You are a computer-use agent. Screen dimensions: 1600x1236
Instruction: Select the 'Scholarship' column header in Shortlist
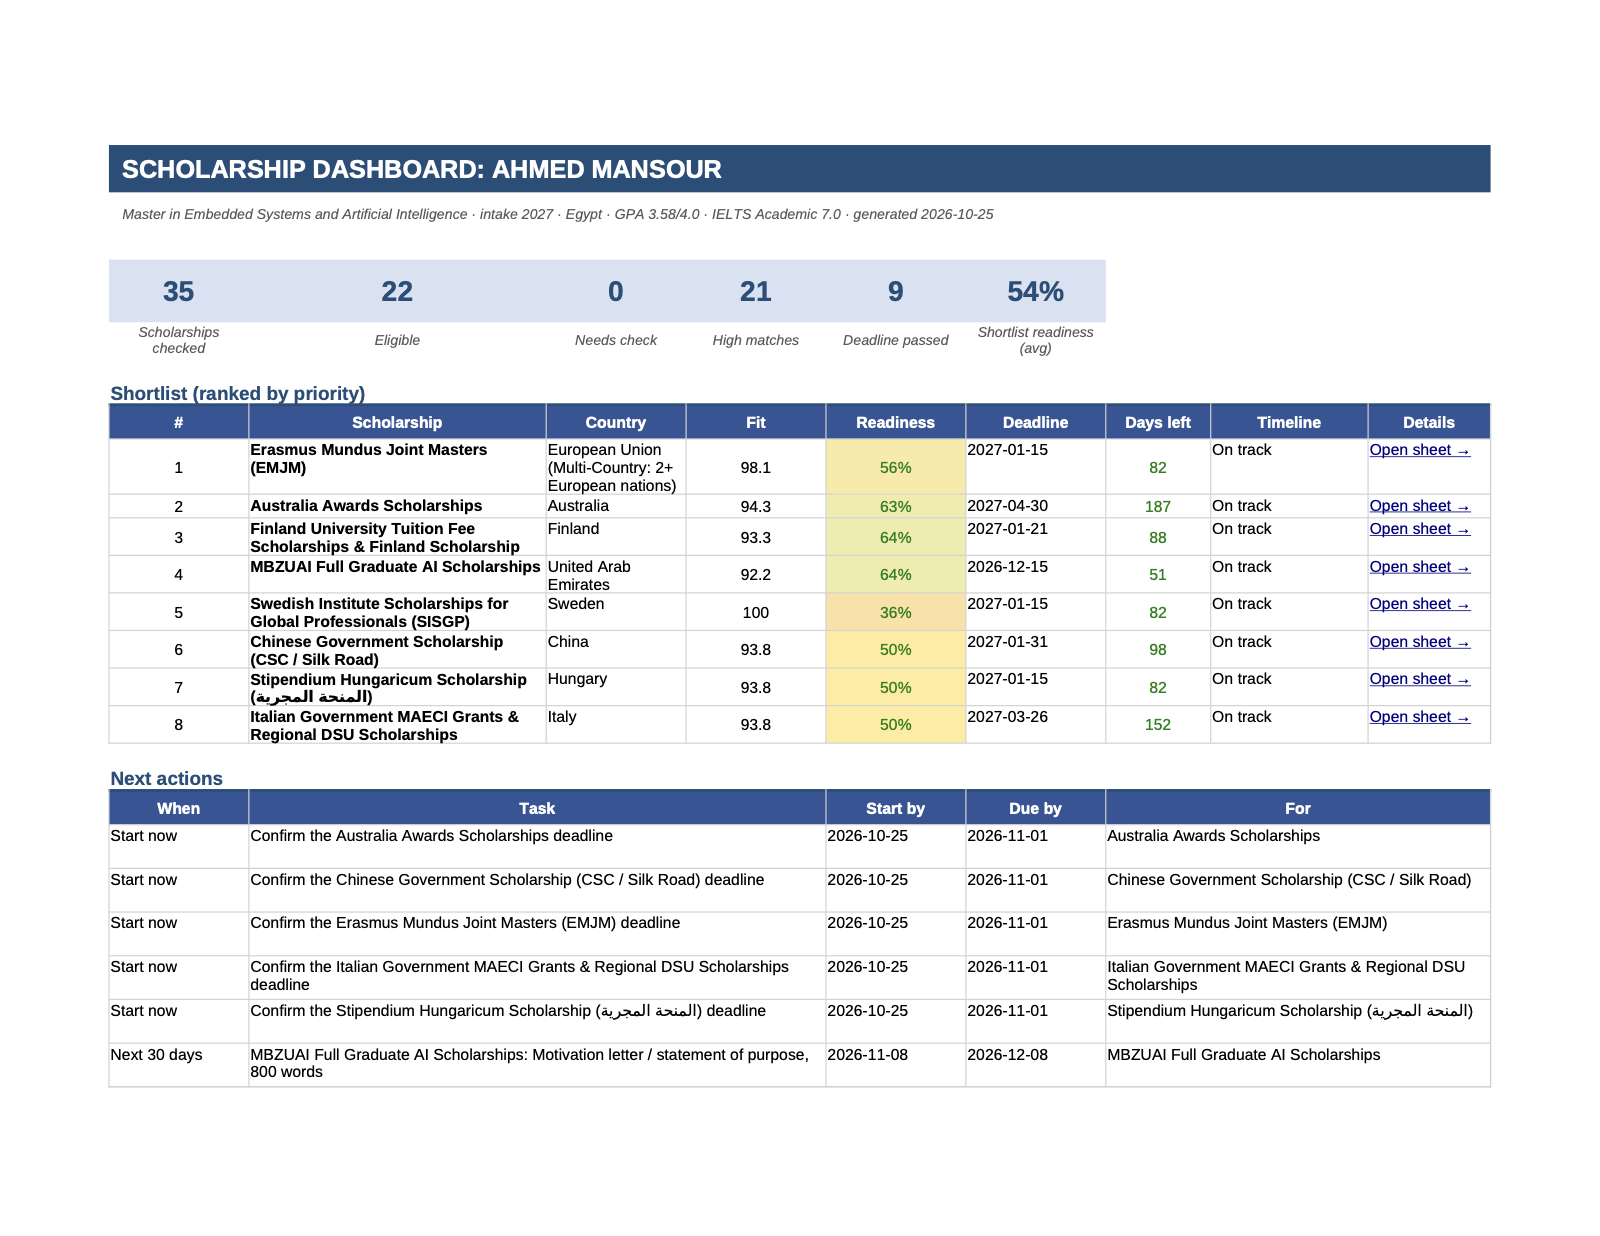pyautogui.click(x=397, y=422)
